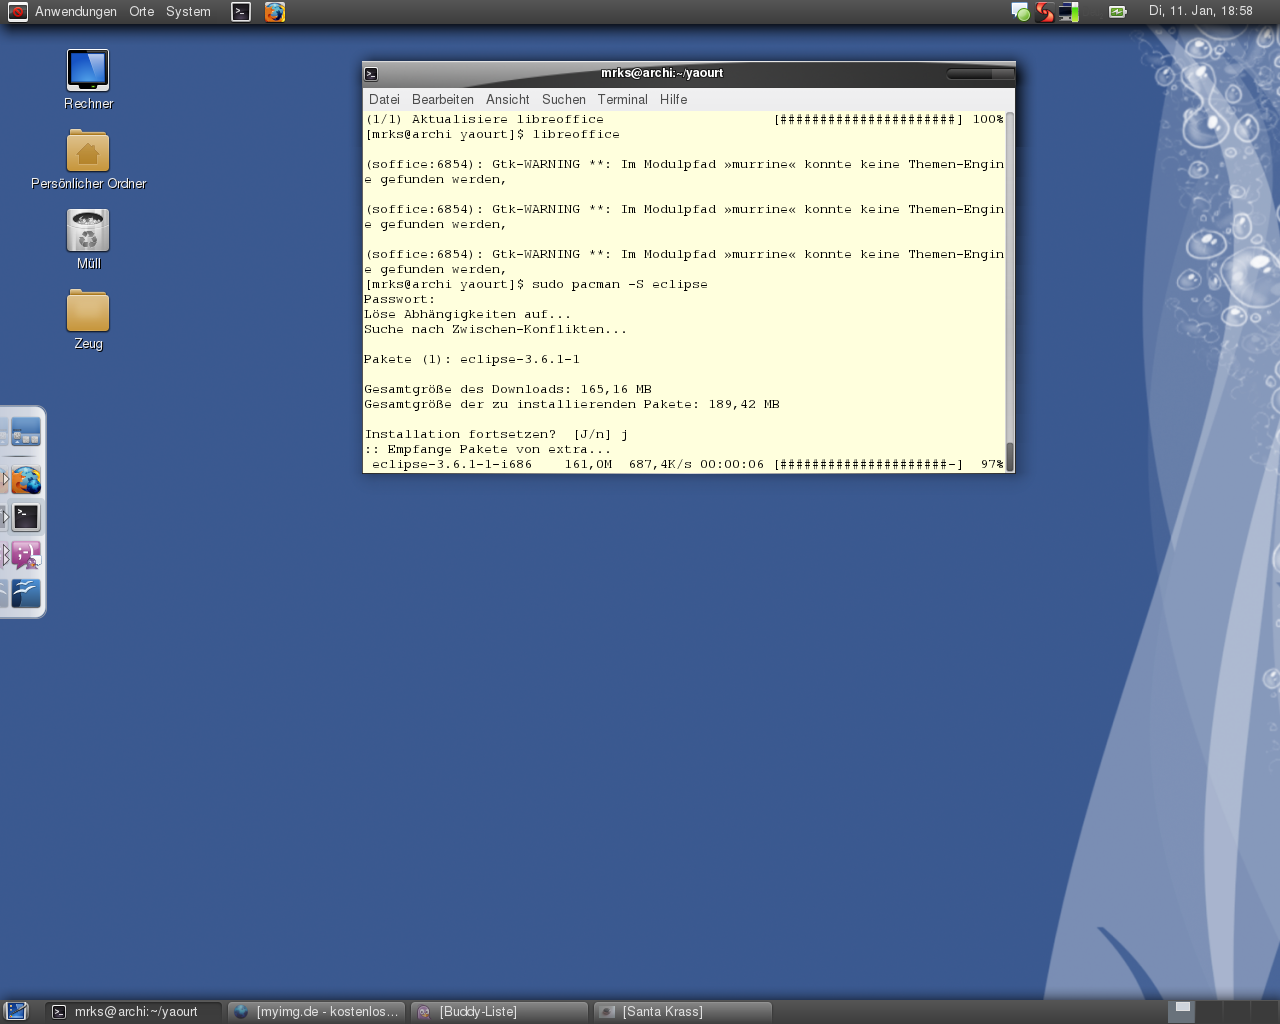Click the show desktop button
Image resolution: width=1280 pixels, height=1024 pixels.
tap(16, 1012)
